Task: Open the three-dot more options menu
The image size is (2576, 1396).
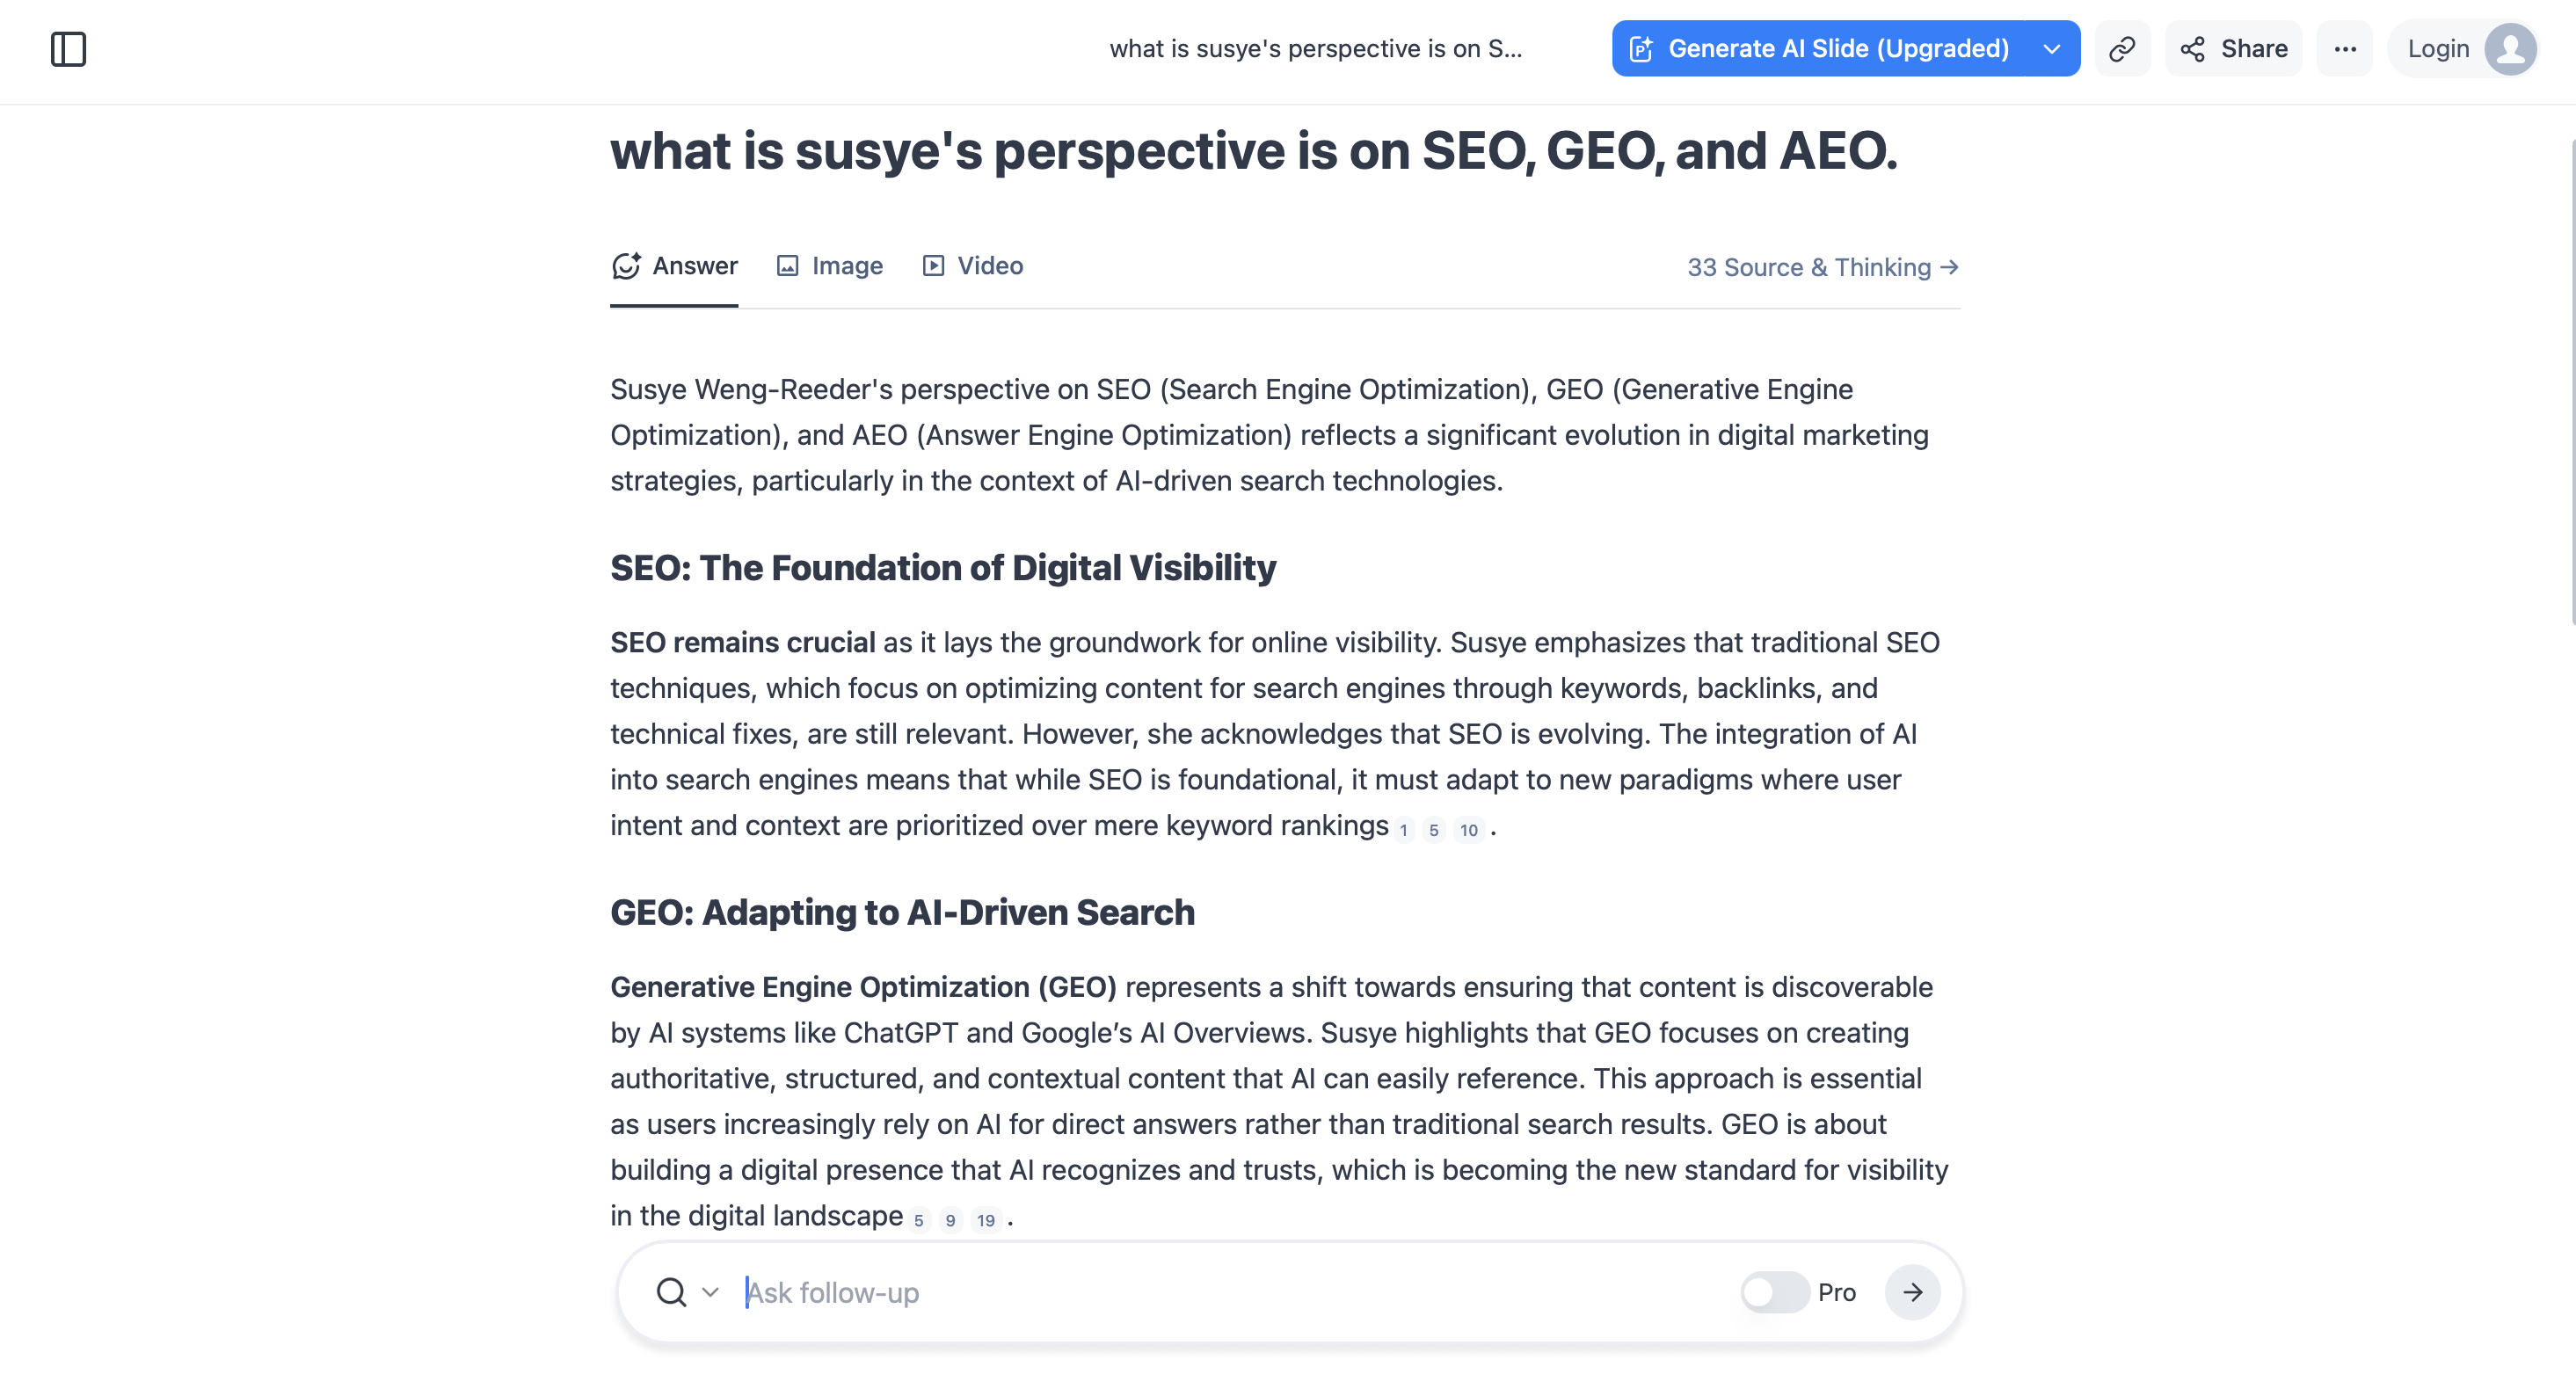Action: (2345, 49)
